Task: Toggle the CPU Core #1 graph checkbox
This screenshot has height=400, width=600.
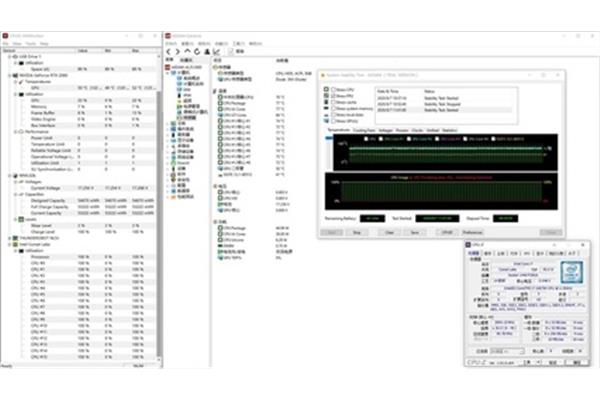Action: (x=381, y=139)
